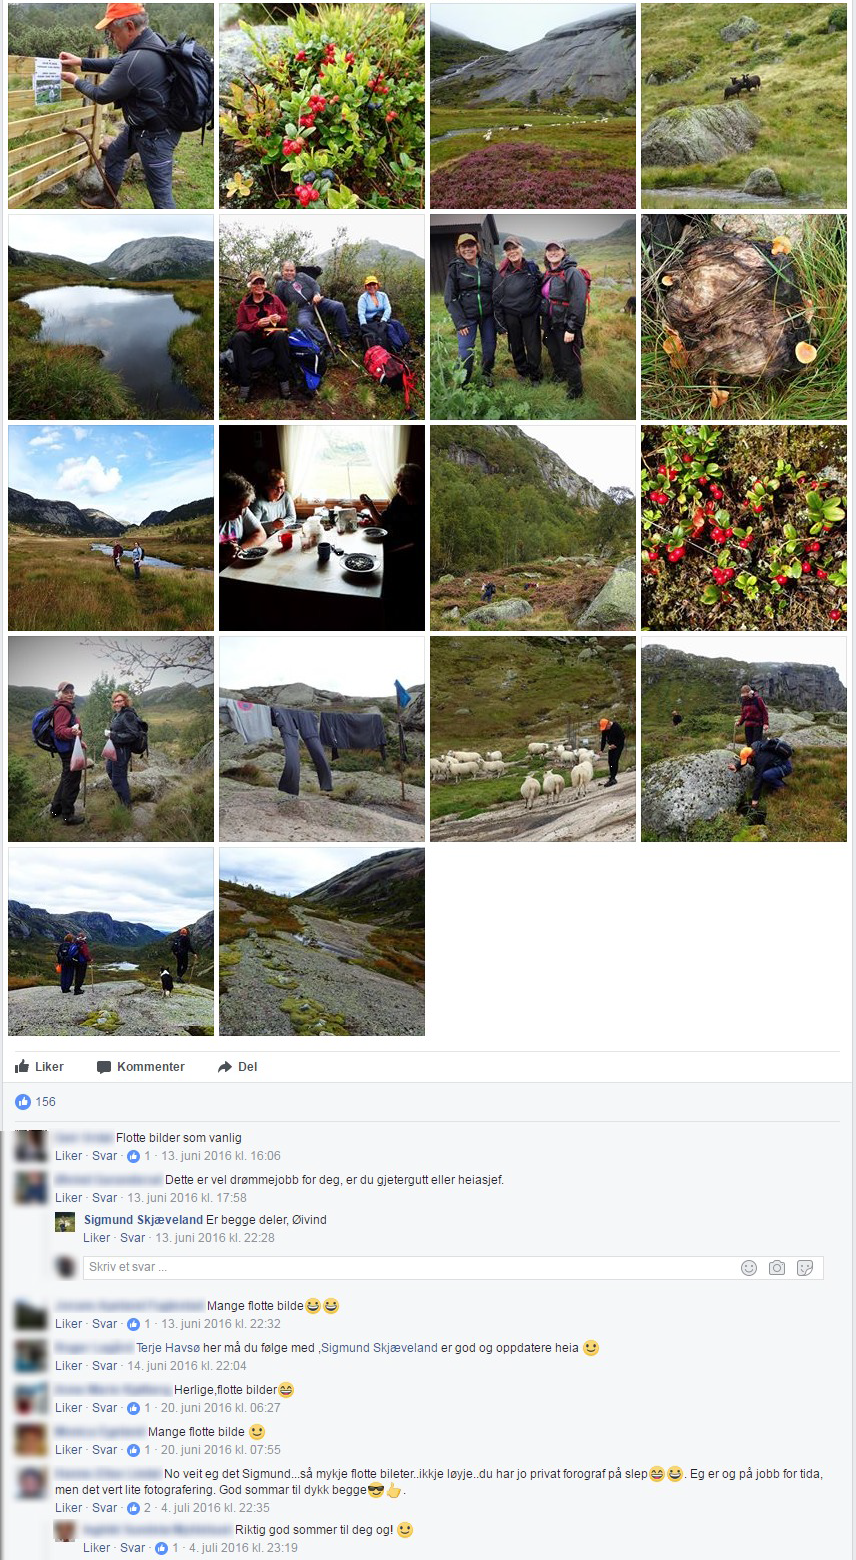Viewport: 856px width, 1560px height.
Task: Share the post with Del arrow
Action: tap(238, 1067)
